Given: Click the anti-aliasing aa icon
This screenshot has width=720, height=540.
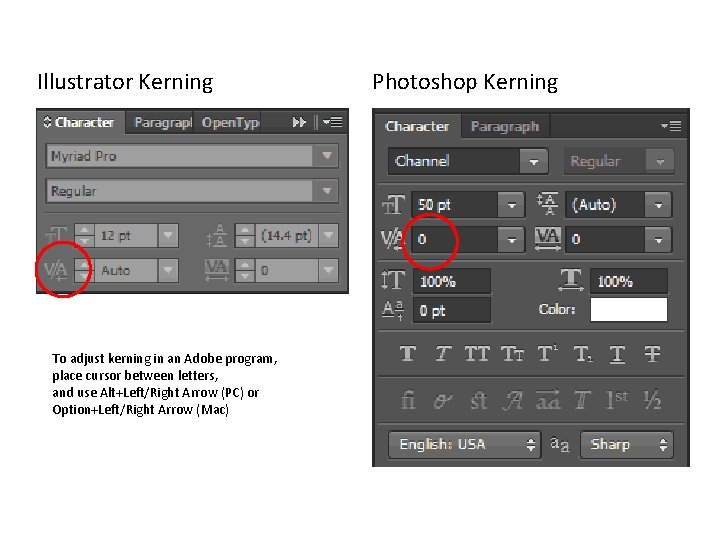Looking at the screenshot, I should click(x=560, y=444).
